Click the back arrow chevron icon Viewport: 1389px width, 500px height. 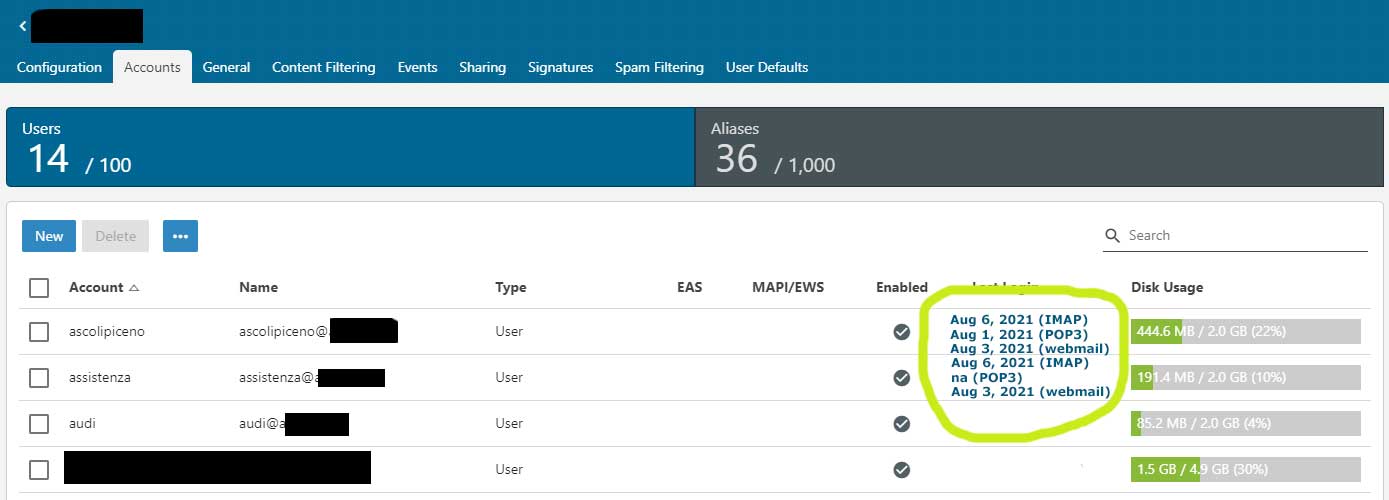(x=22, y=27)
